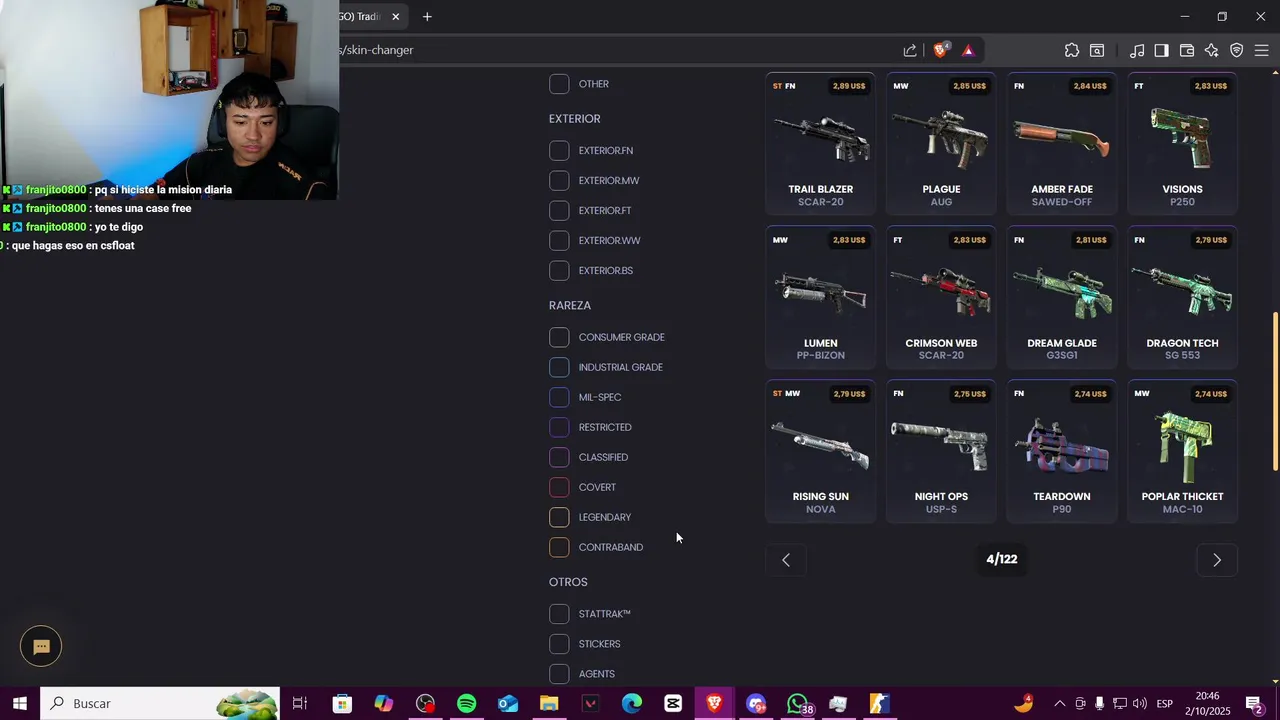
Task: Select the Crimson Web SCAR-20 skin
Action: point(941,297)
